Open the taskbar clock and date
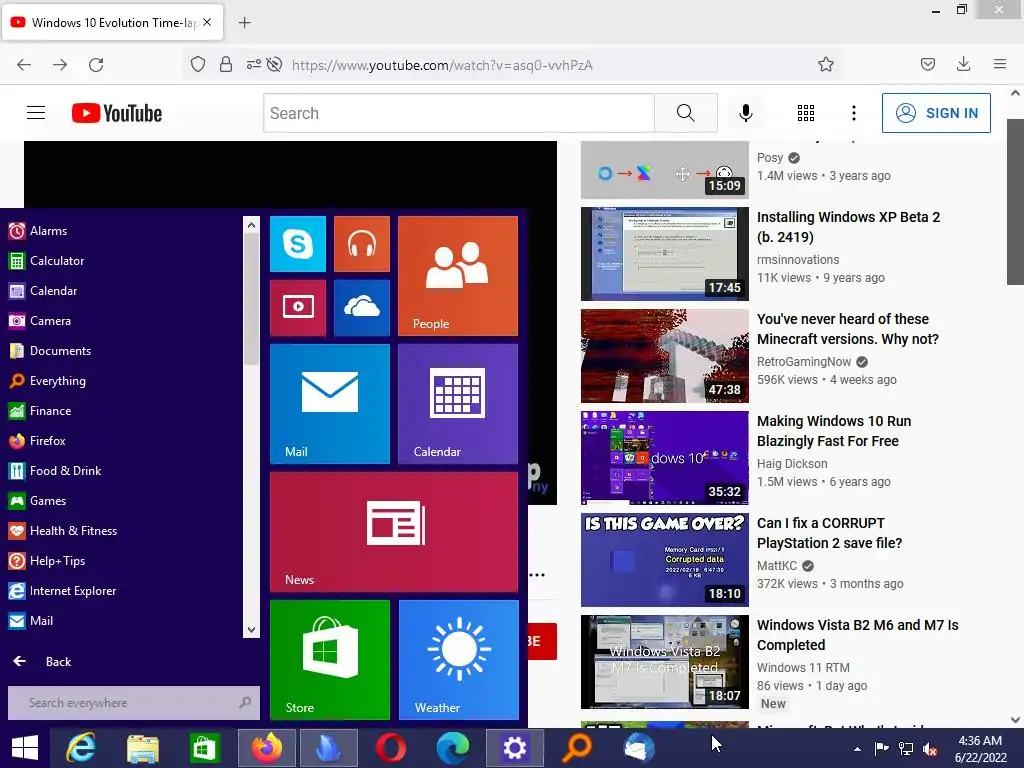This screenshot has width=1024, height=768. tap(980, 749)
